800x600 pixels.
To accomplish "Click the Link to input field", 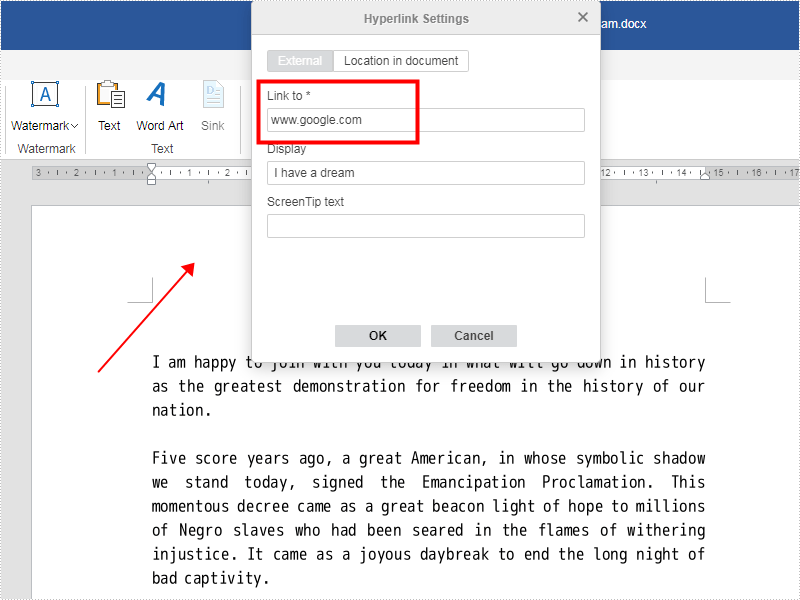I will pos(425,119).
